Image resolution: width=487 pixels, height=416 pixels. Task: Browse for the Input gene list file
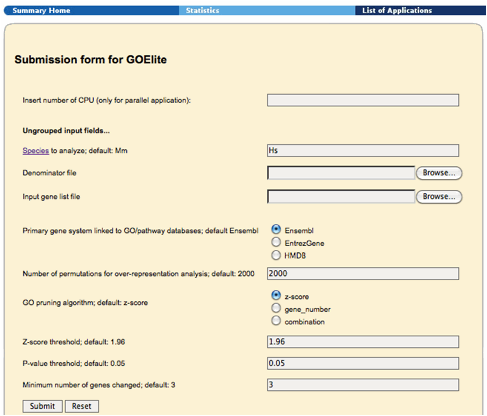(439, 197)
